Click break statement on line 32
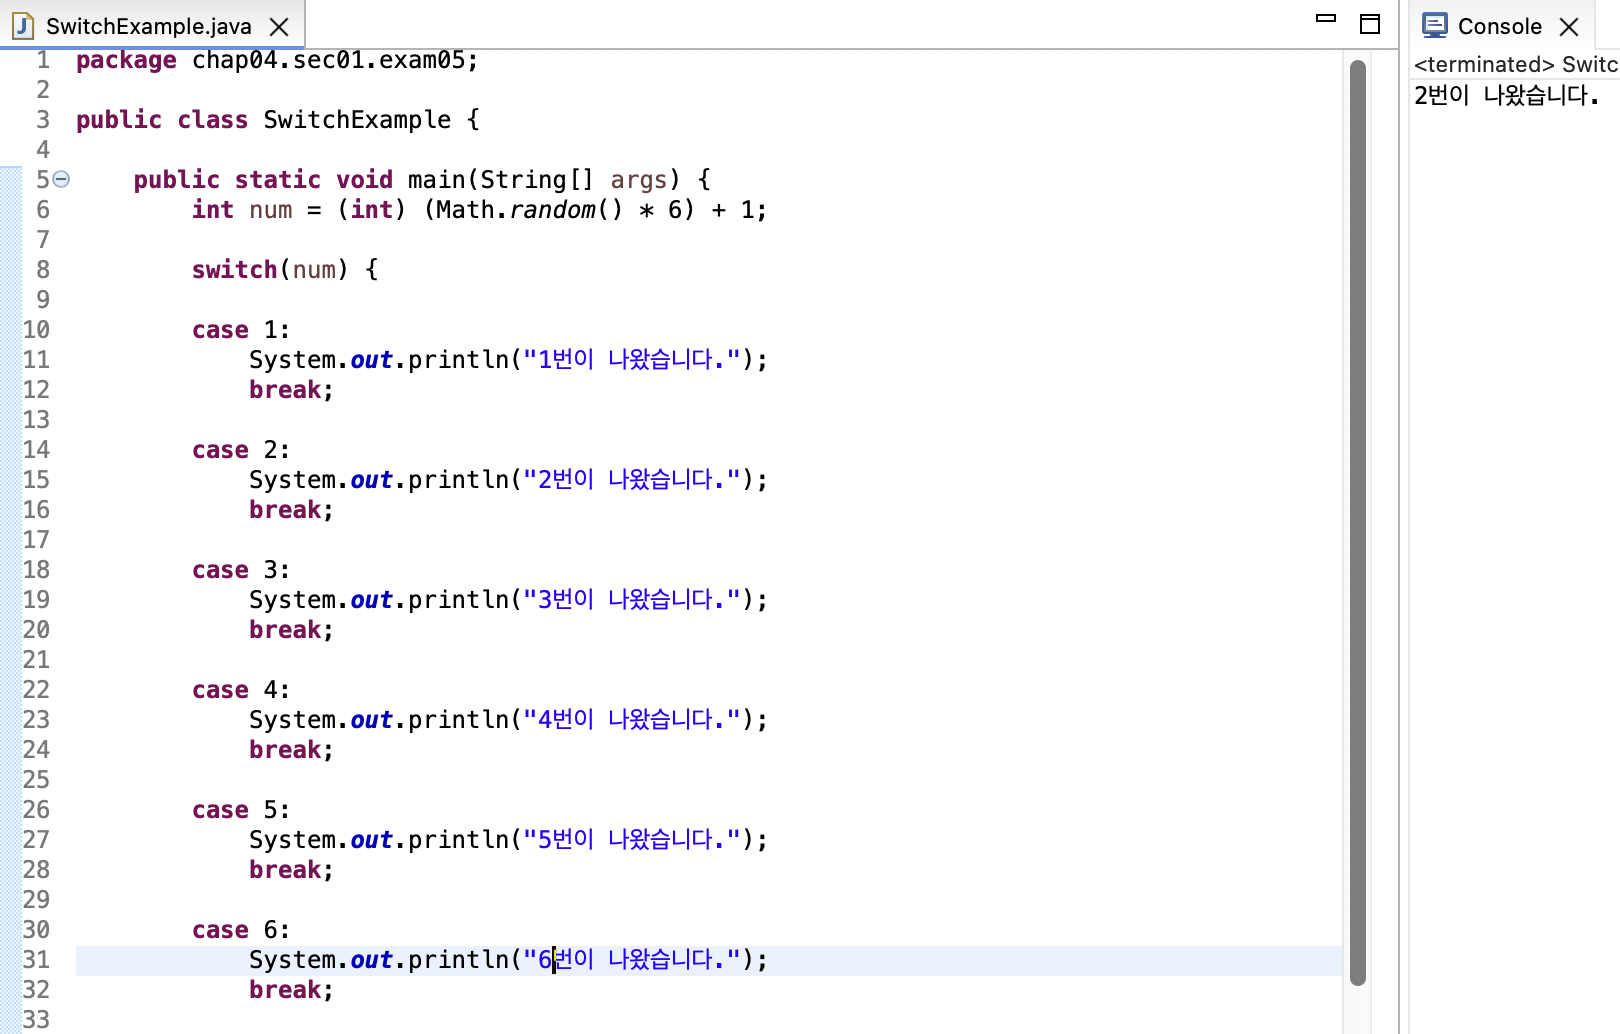This screenshot has width=1620, height=1034. pos(291,990)
